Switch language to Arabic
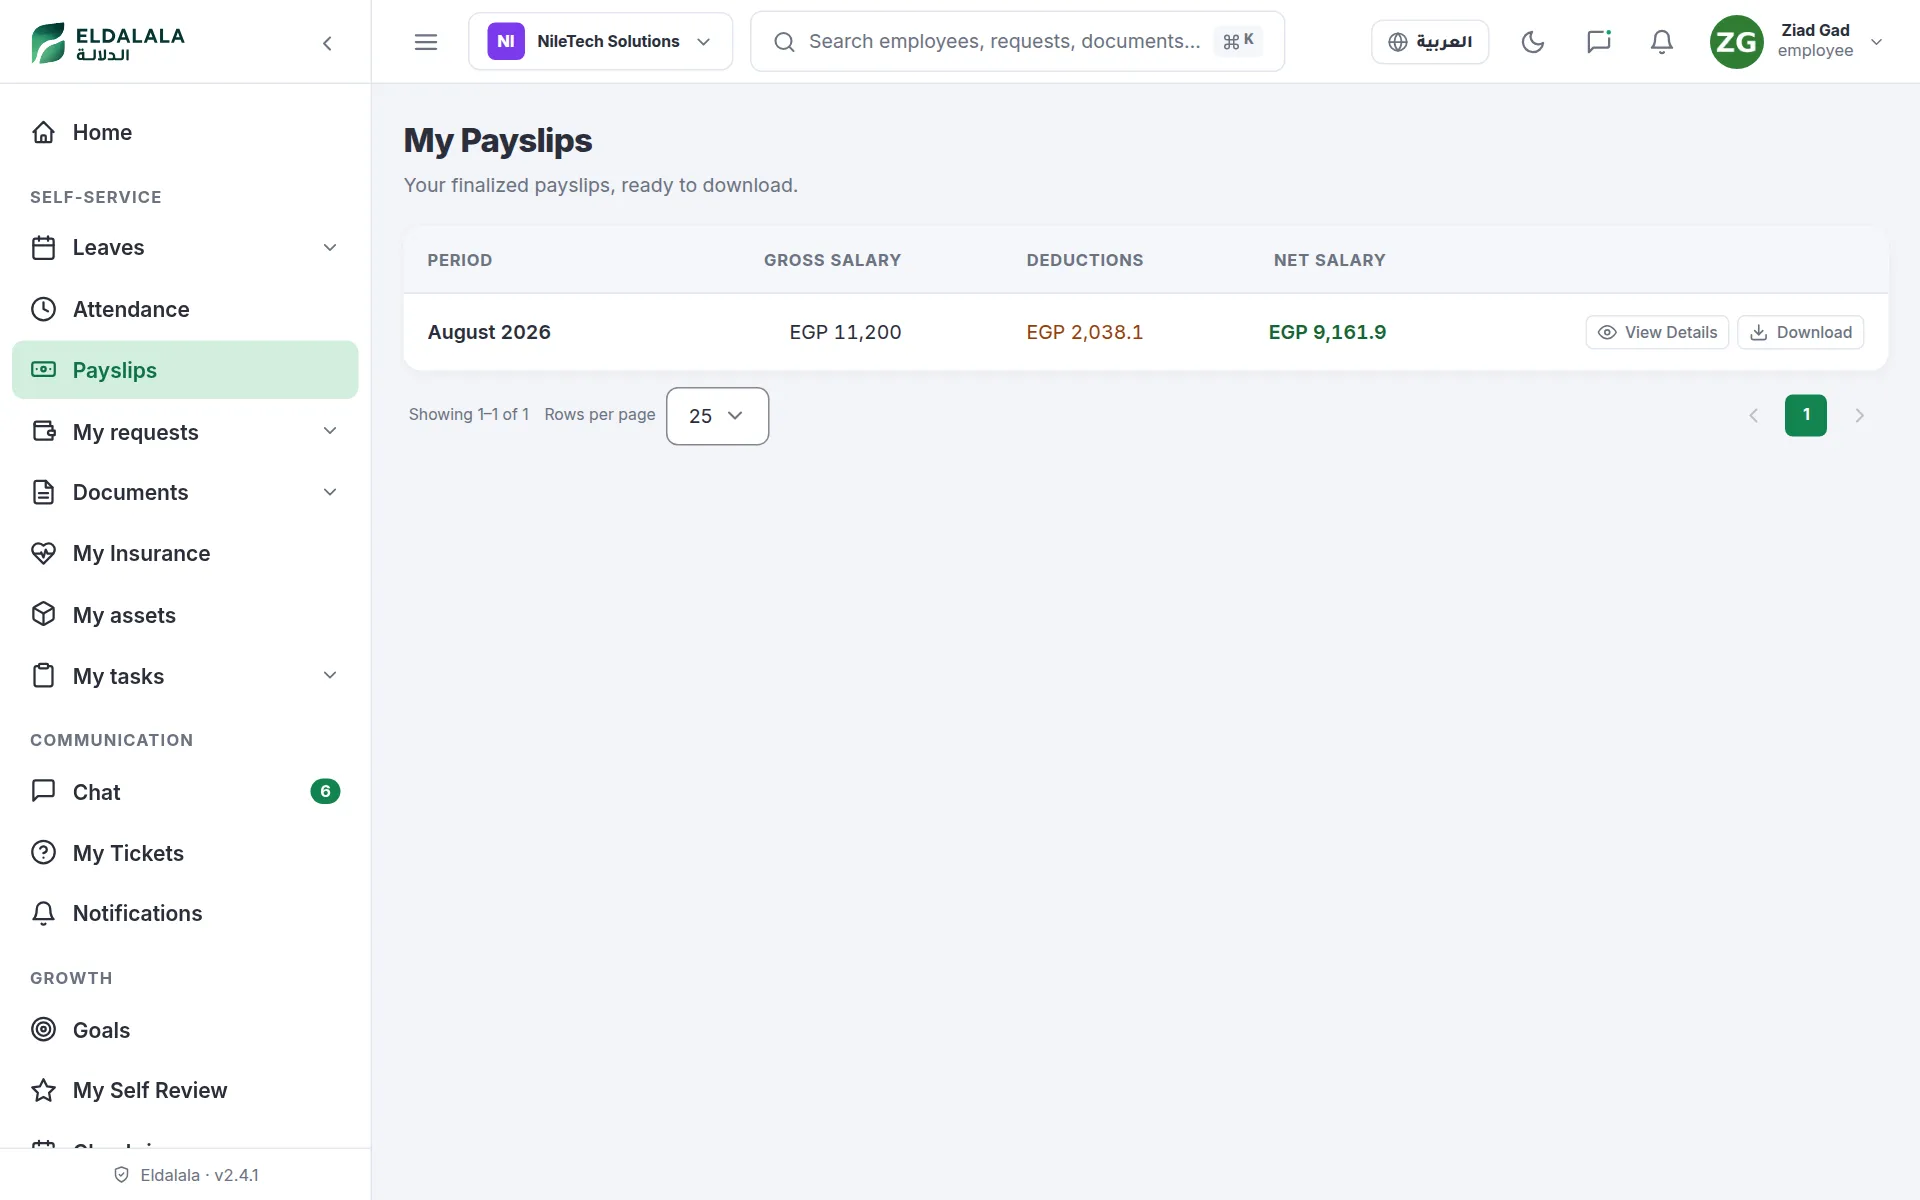 (1429, 42)
